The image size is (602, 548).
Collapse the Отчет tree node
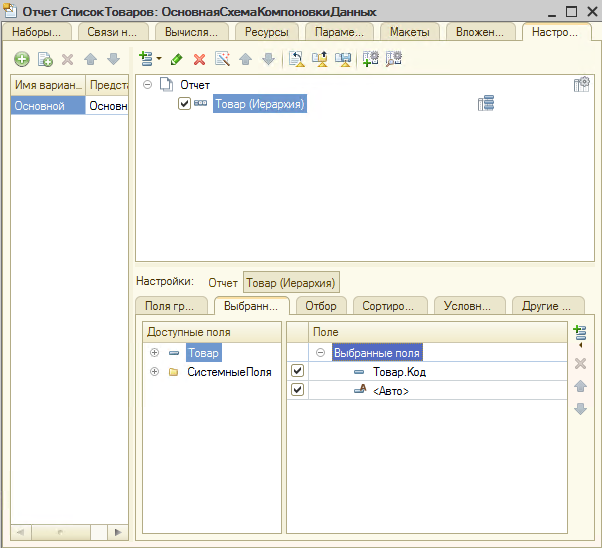pyautogui.click(x=148, y=85)
